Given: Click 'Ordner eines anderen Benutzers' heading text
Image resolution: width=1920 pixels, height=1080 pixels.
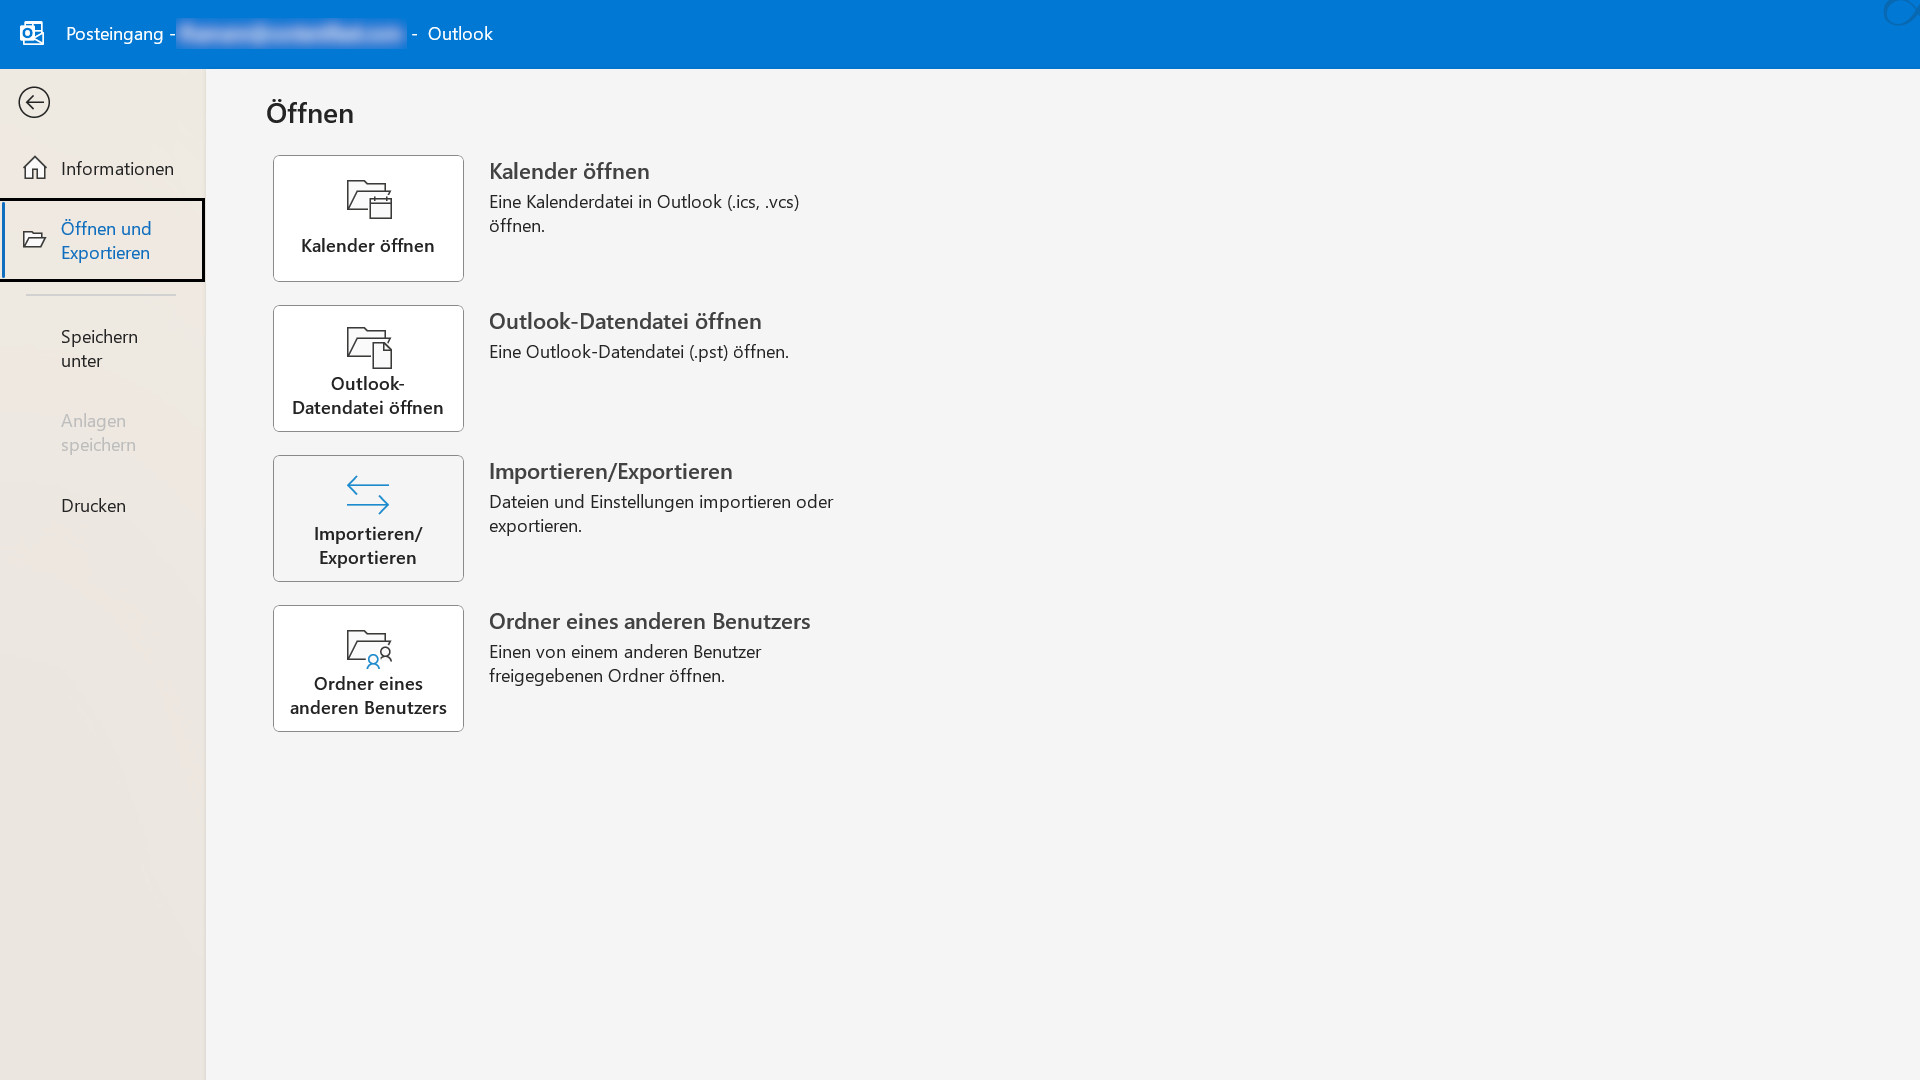Looking at the screenshot, I should [649, 621].
